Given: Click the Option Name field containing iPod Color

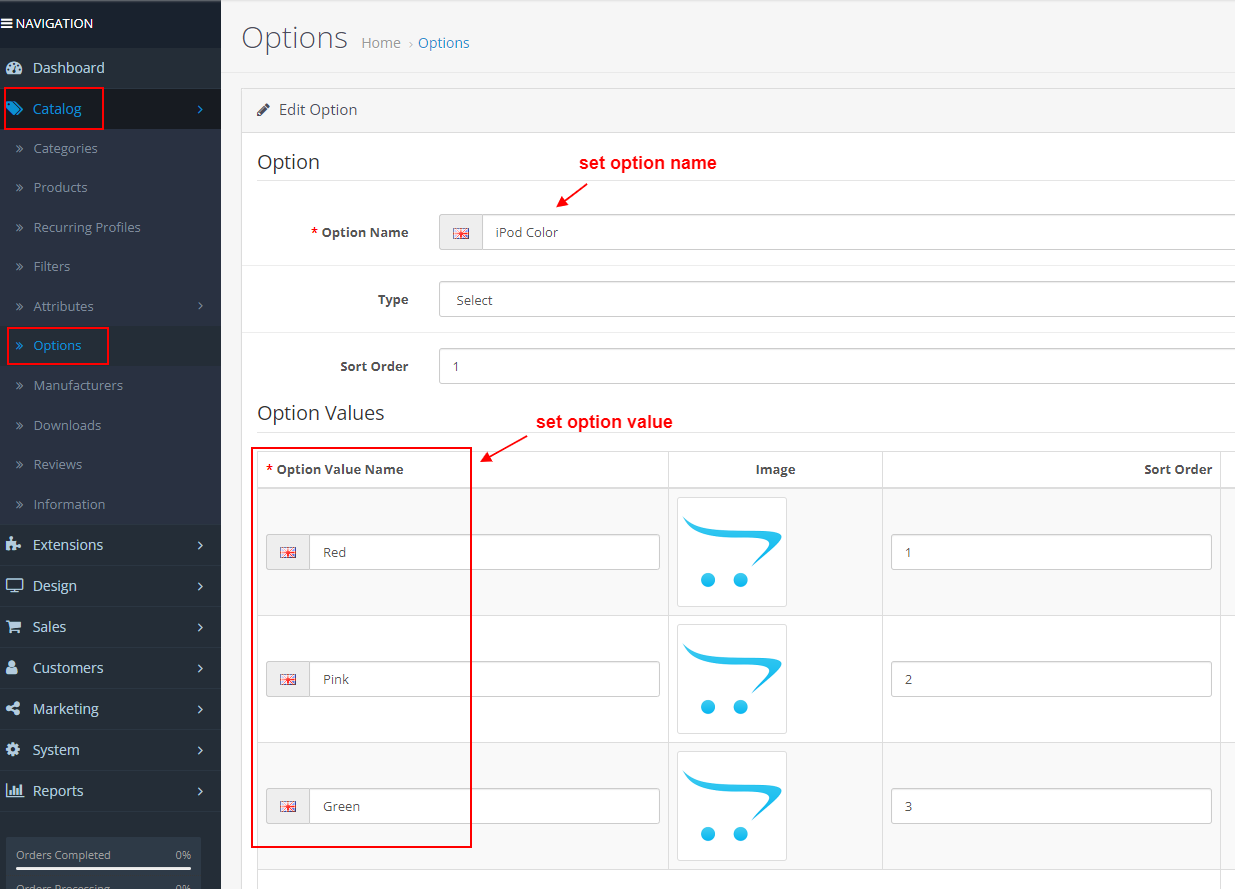Looking at the screenshot, I should (x=700, y=232).
